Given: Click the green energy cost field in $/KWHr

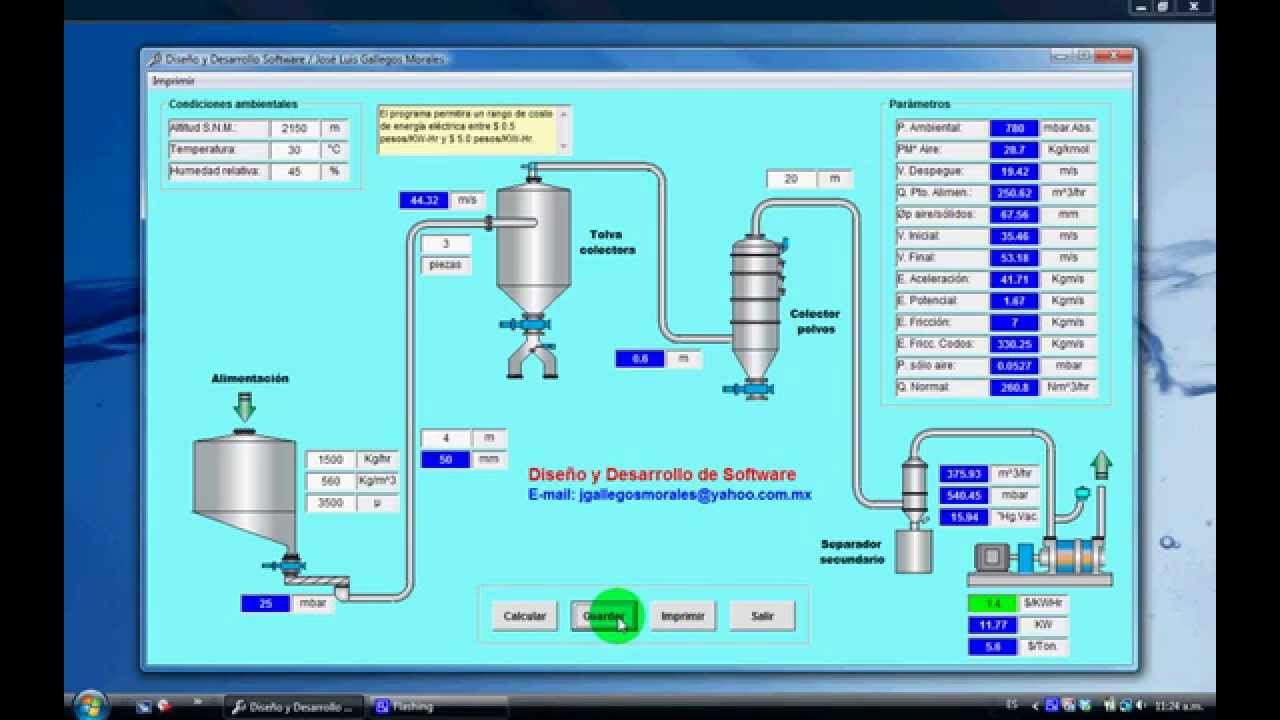Looking at the screenshot, I should tap(992, 603).
